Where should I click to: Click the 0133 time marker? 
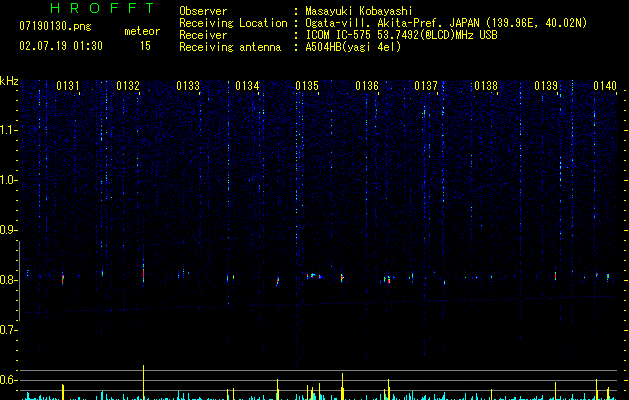188,86
